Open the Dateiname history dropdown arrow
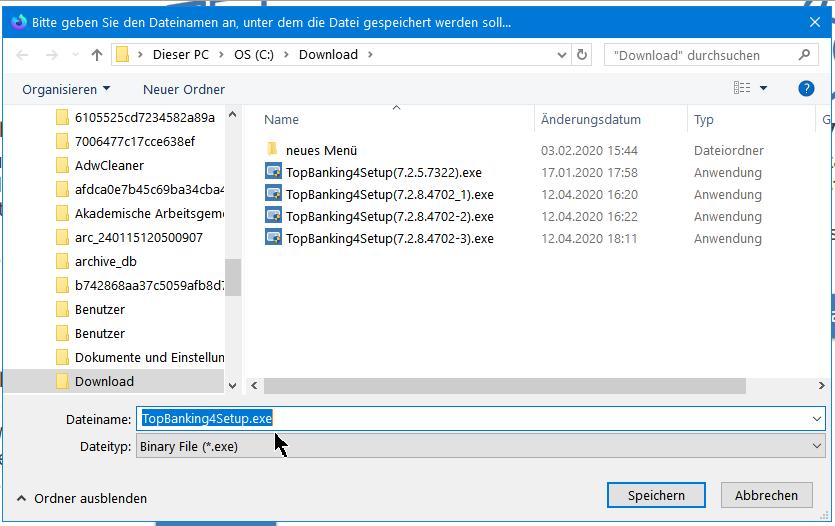 pyautogui.click(x=817, y=419)
